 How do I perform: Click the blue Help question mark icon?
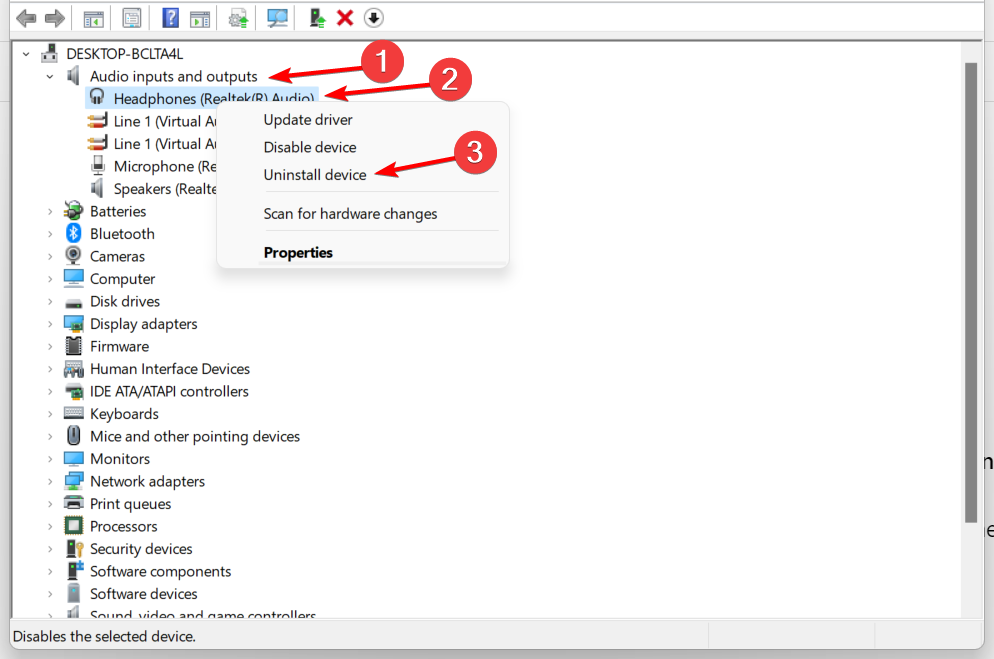pos(171,18)
